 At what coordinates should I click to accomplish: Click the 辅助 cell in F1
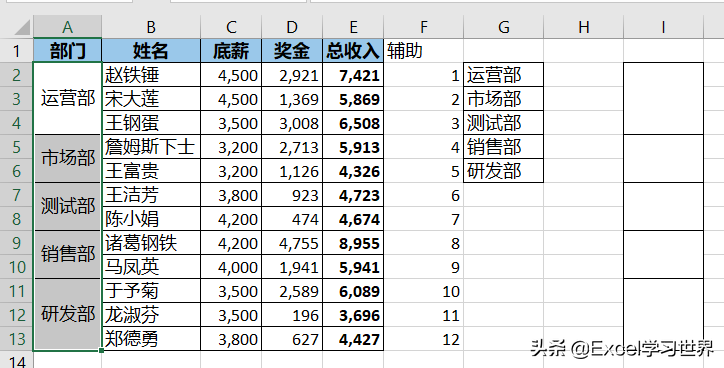click(423, 50)
